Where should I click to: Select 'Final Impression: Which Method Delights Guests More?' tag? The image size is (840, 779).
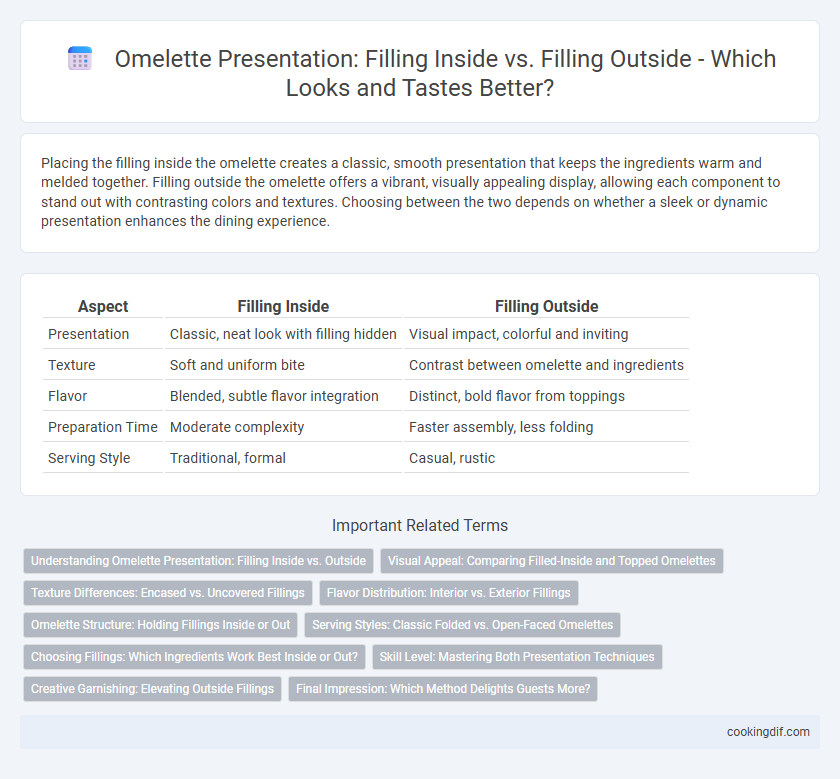click(443, 689)
